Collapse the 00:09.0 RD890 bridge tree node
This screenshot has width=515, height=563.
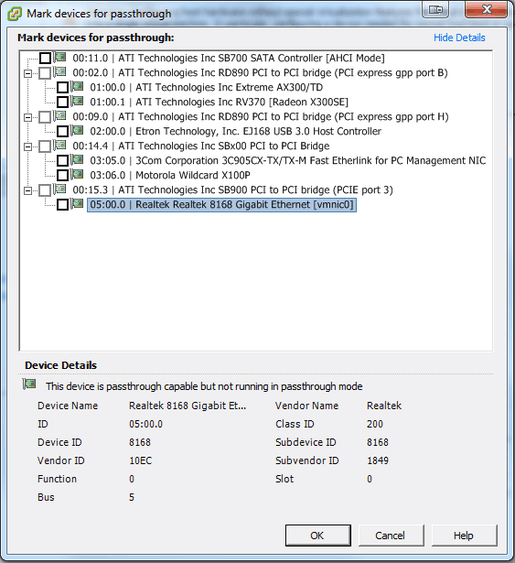pyautogui.click(x=28, y=117)
